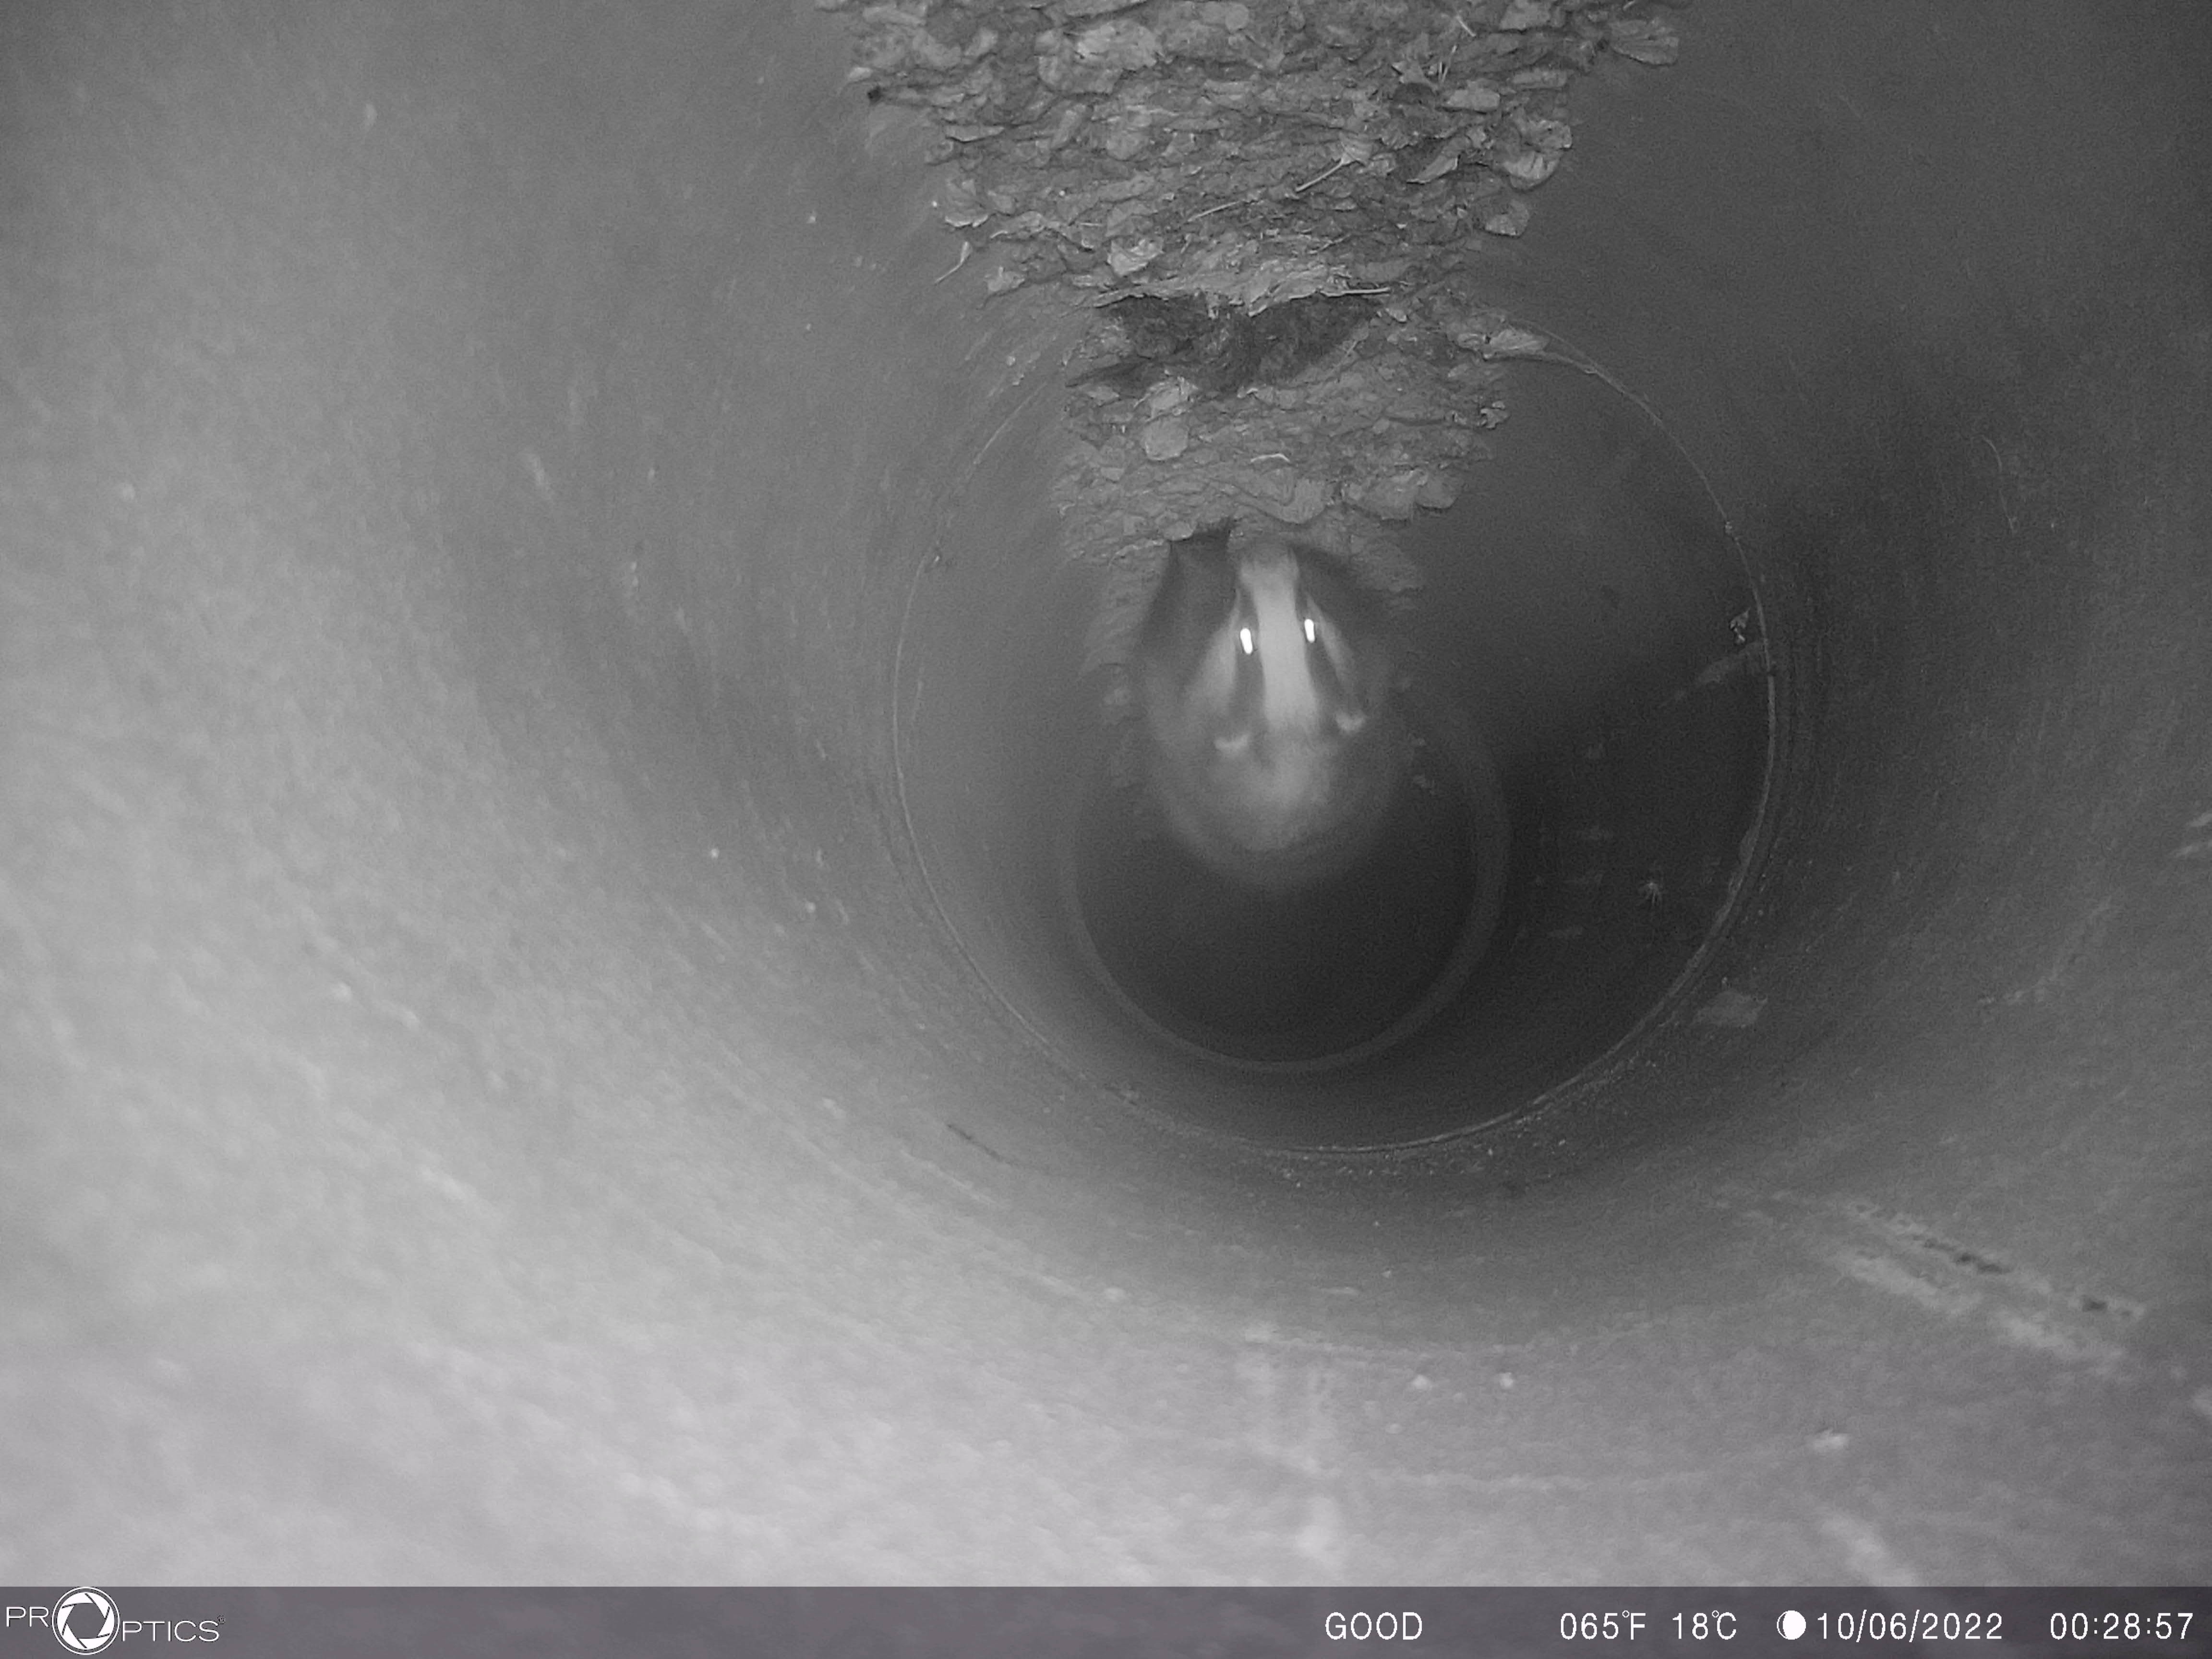Image resolution: width=2212 pixels, height=1659 pixels.
Task: Click the 18°C temperature reading
Action: click(1704, 1627)
